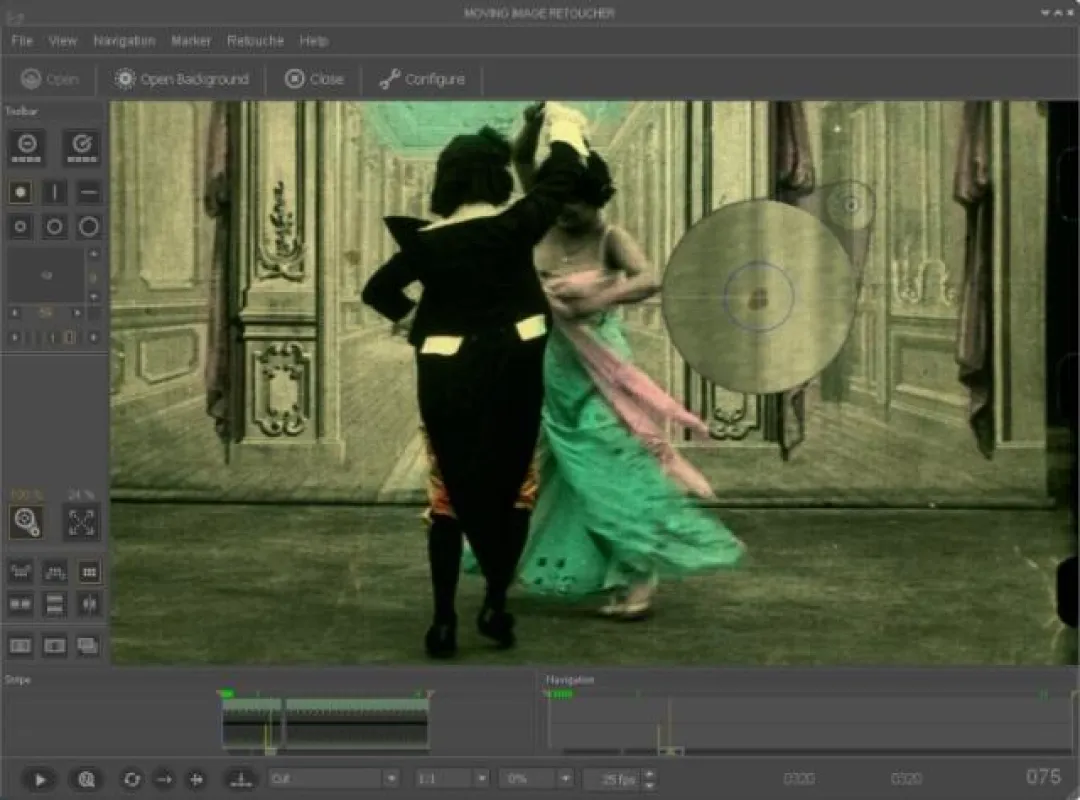Click highlighted grid icon in upper row

[88, 571]
